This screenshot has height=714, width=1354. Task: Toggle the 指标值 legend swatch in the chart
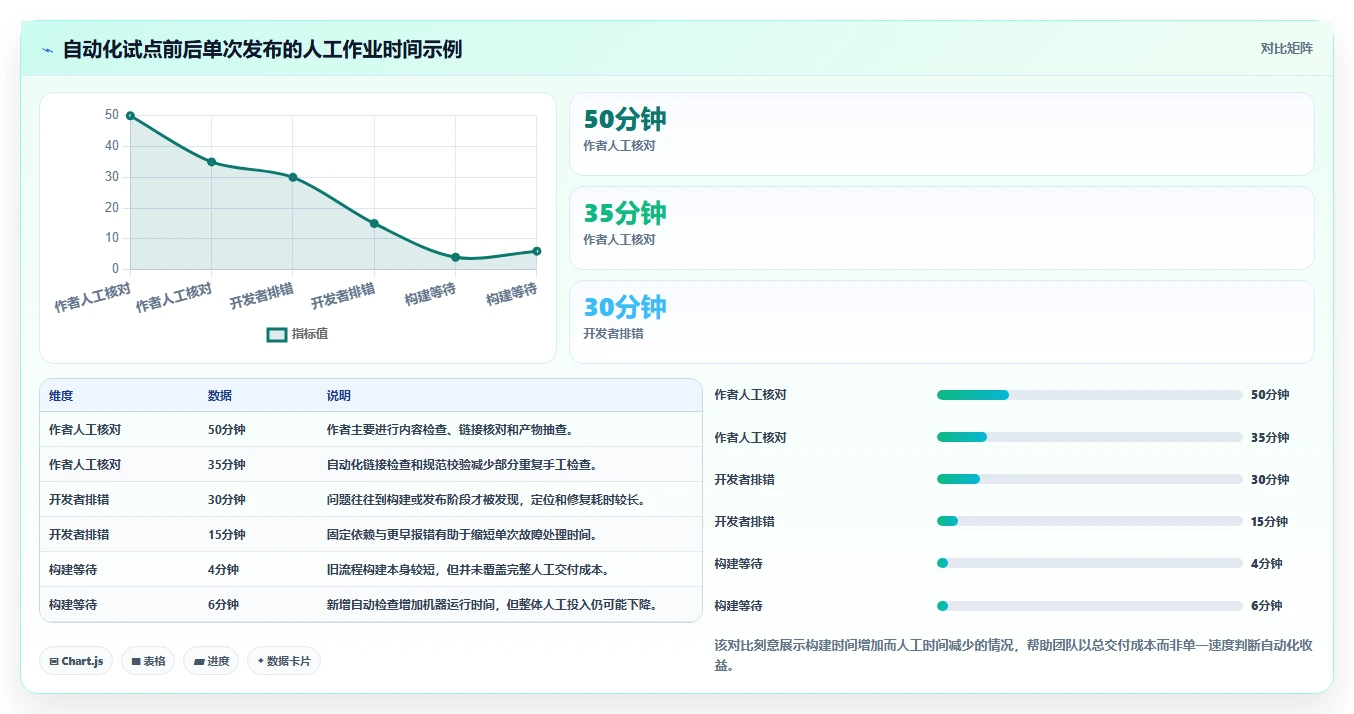tap(277, 334)
